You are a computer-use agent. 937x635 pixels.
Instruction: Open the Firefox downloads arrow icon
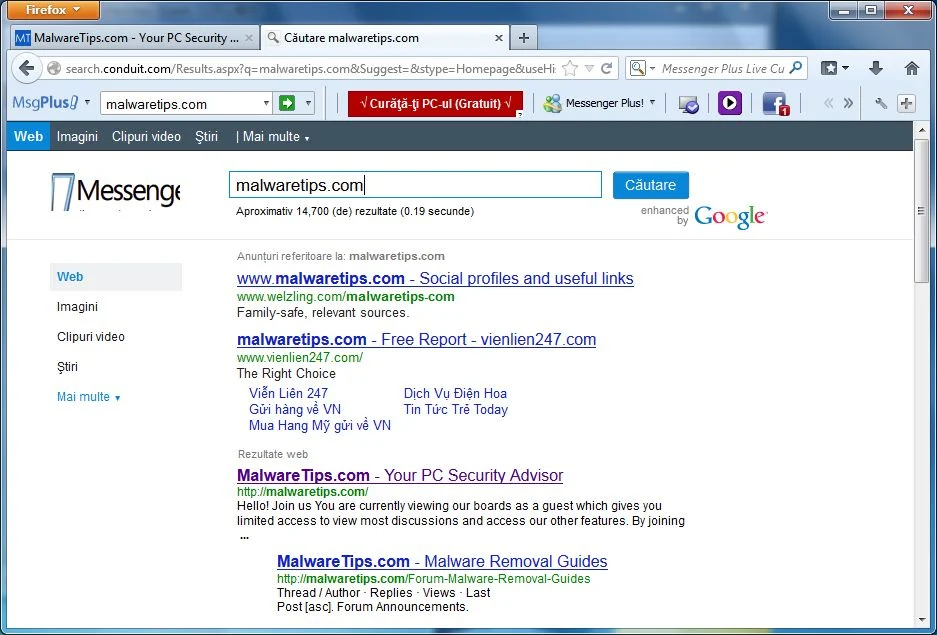875,69
